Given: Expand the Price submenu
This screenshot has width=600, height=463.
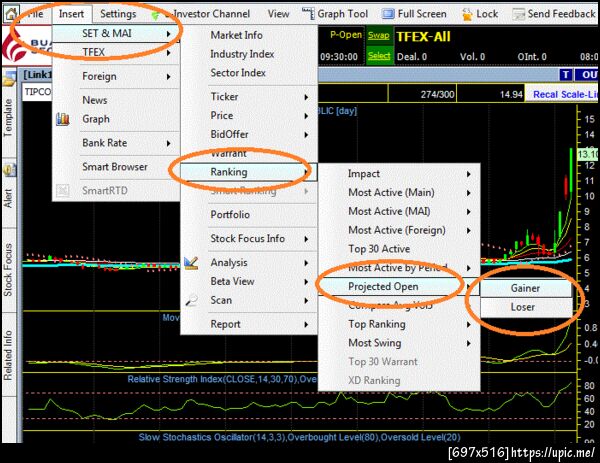Looking at the screenshot, I should pos(249,116).
